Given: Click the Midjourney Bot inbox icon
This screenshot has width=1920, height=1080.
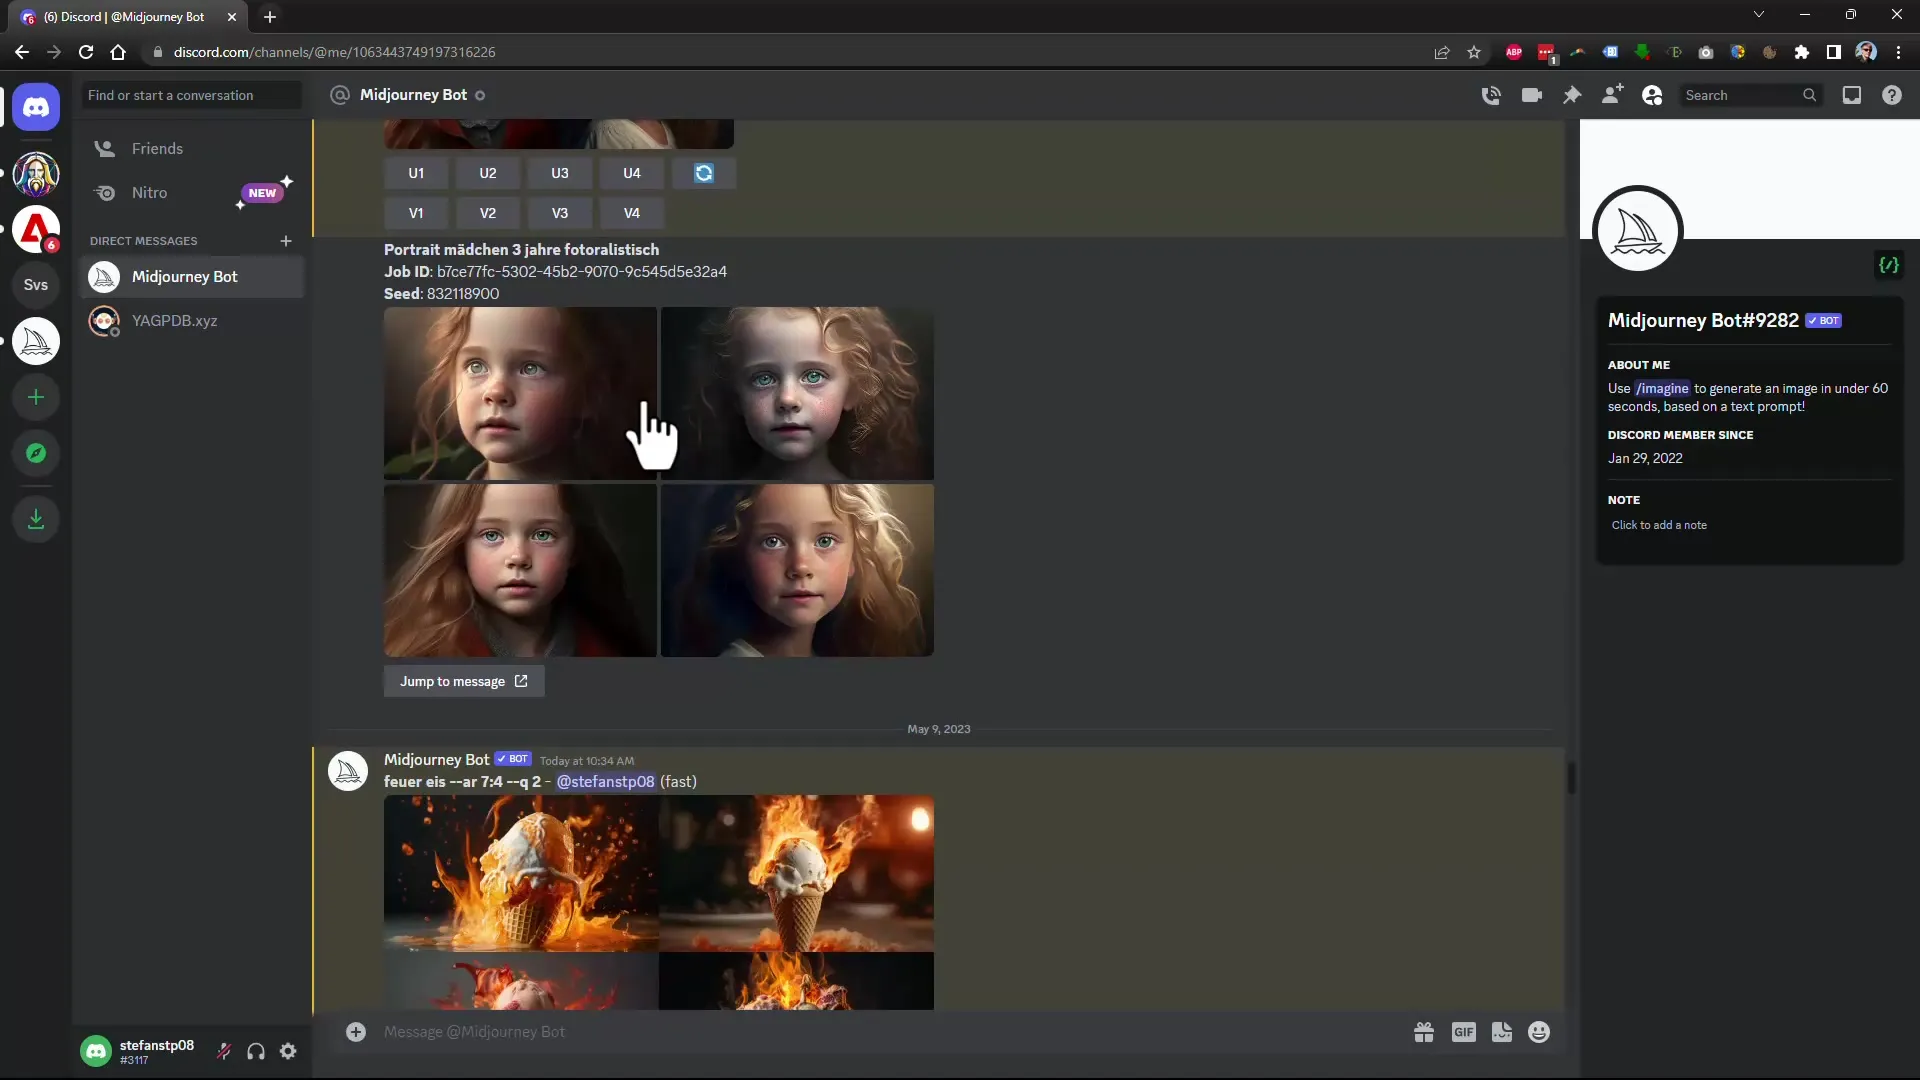Looking at the screenshot, I should [x=104, y=276].
